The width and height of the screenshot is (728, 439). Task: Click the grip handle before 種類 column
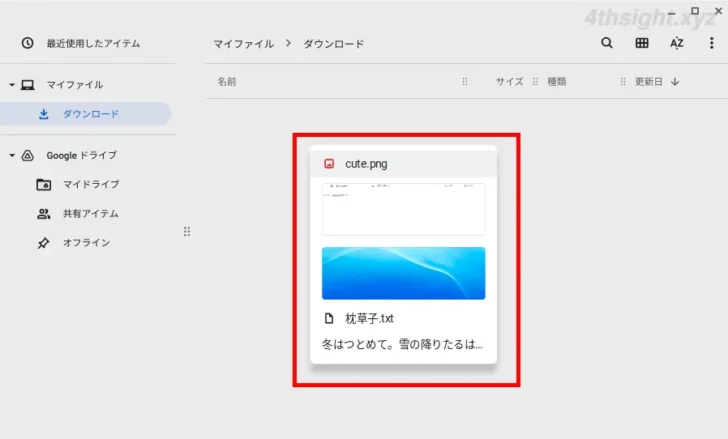click(535, 82)
